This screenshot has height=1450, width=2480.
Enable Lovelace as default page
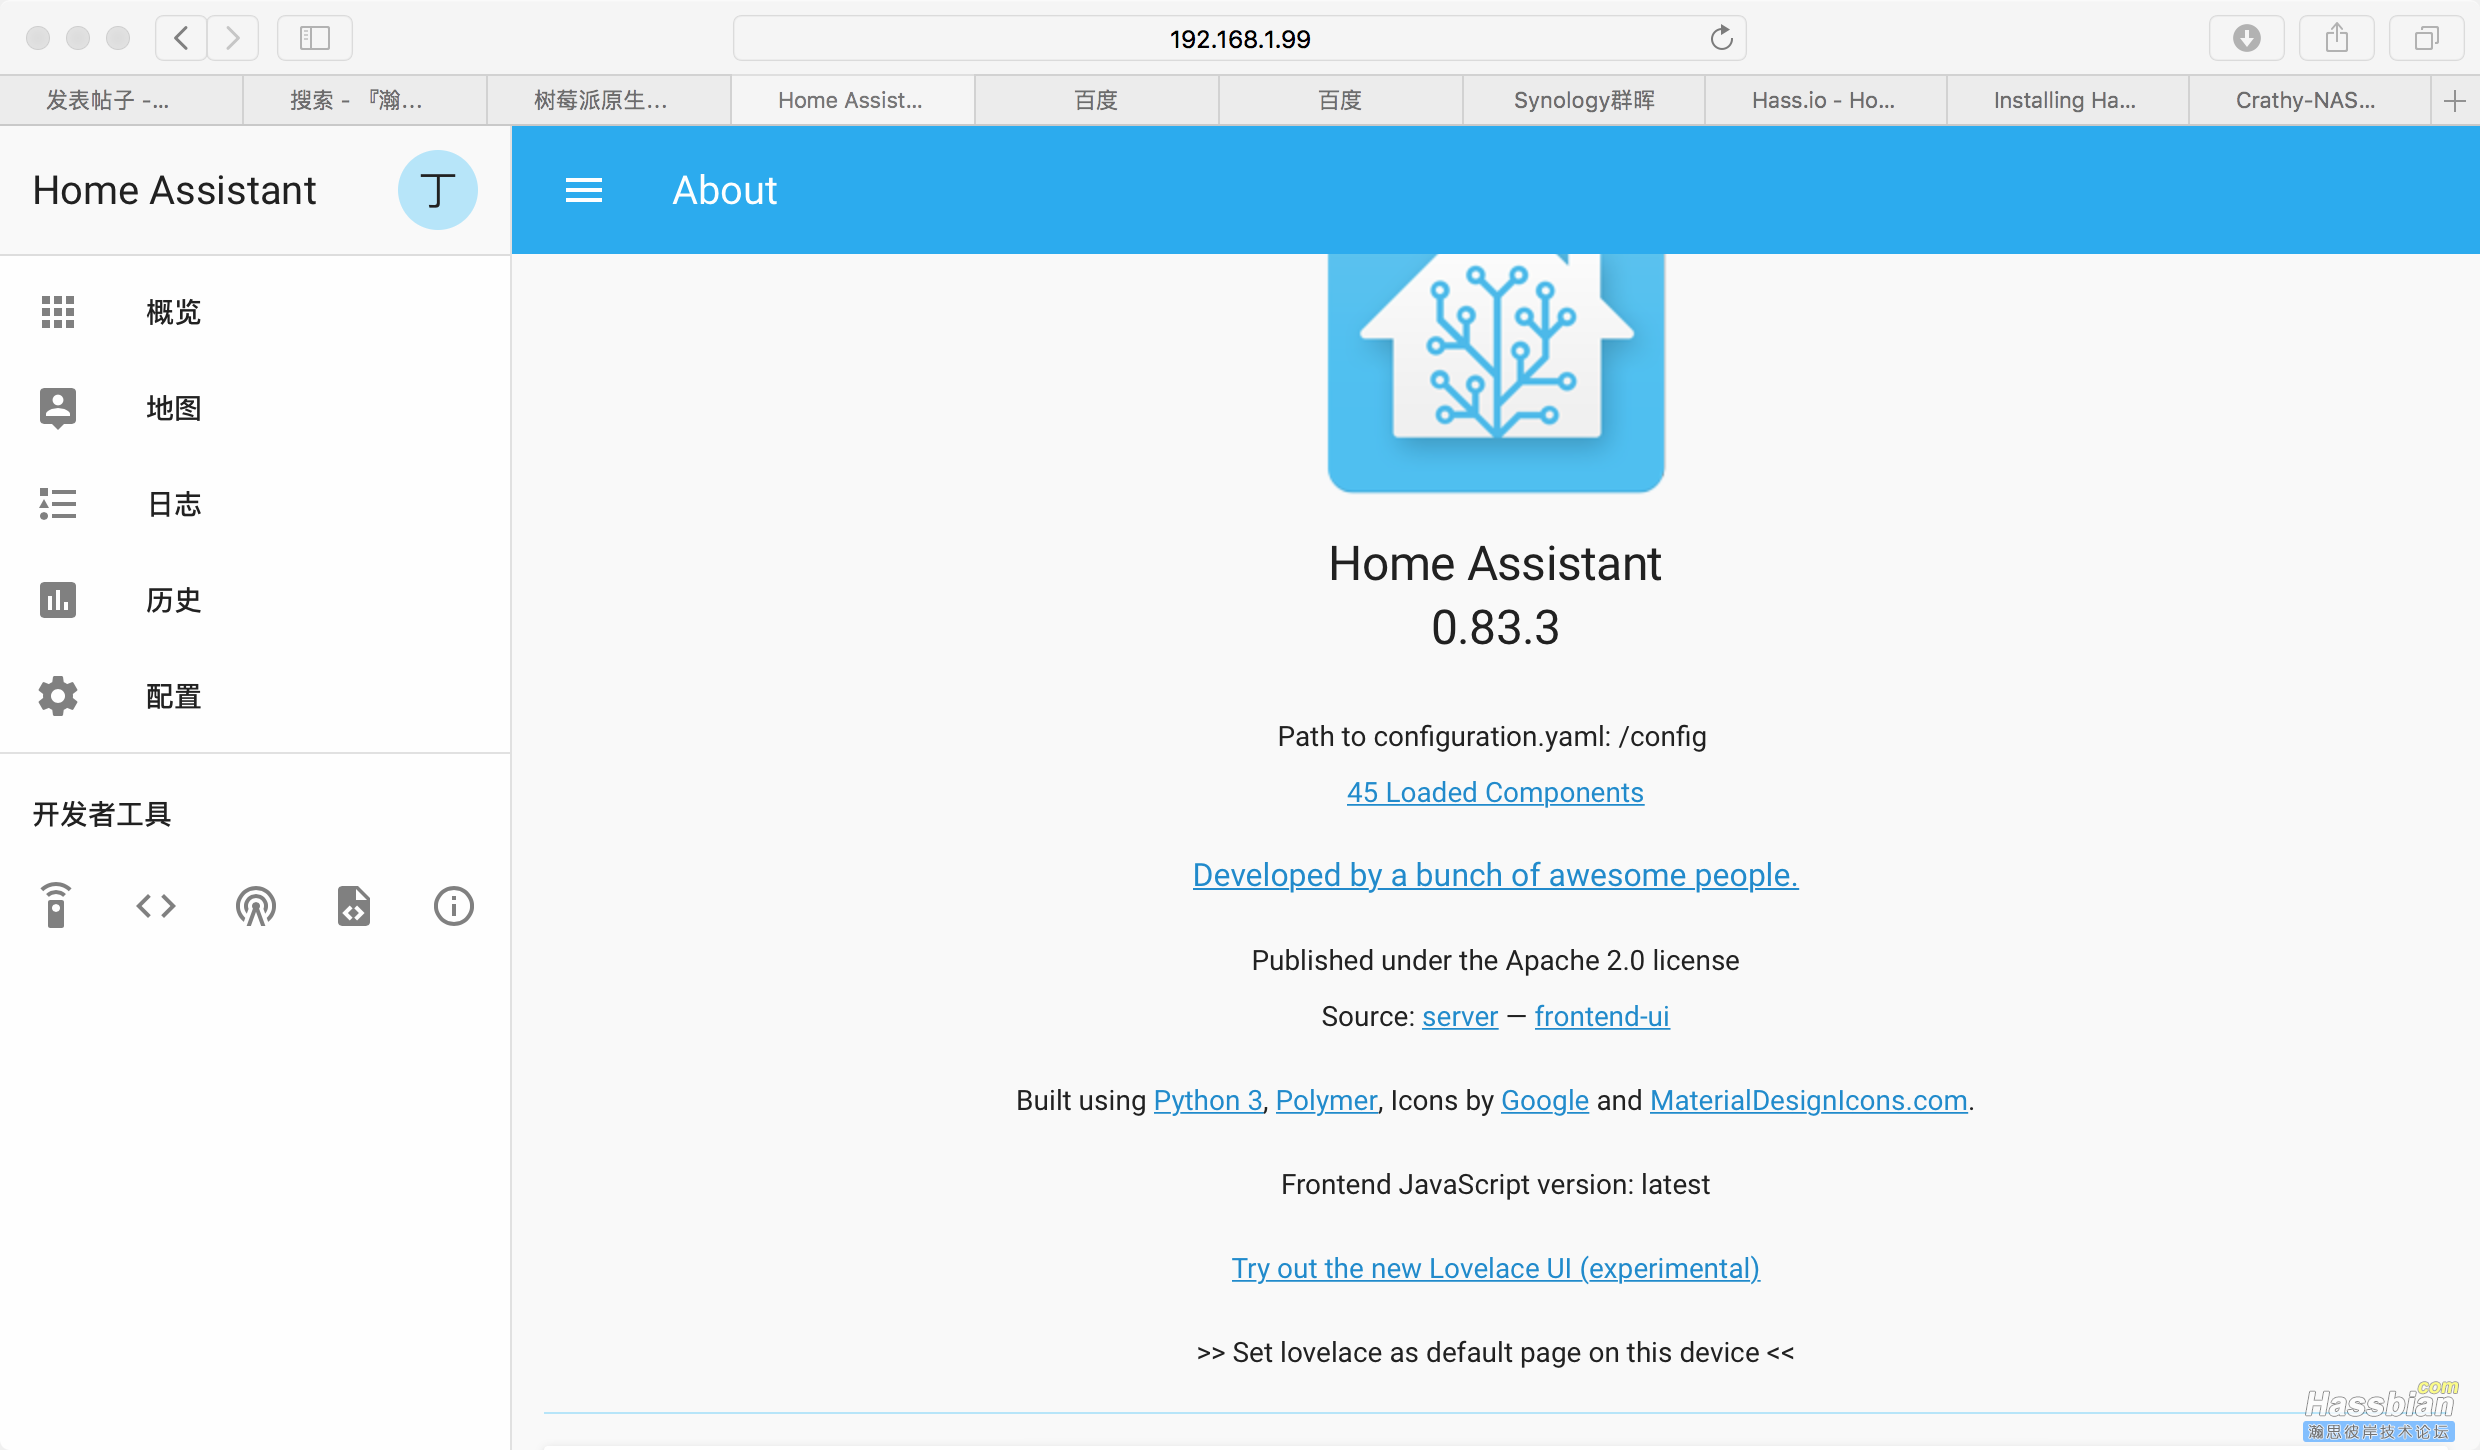click(x=1495, y=1352)
